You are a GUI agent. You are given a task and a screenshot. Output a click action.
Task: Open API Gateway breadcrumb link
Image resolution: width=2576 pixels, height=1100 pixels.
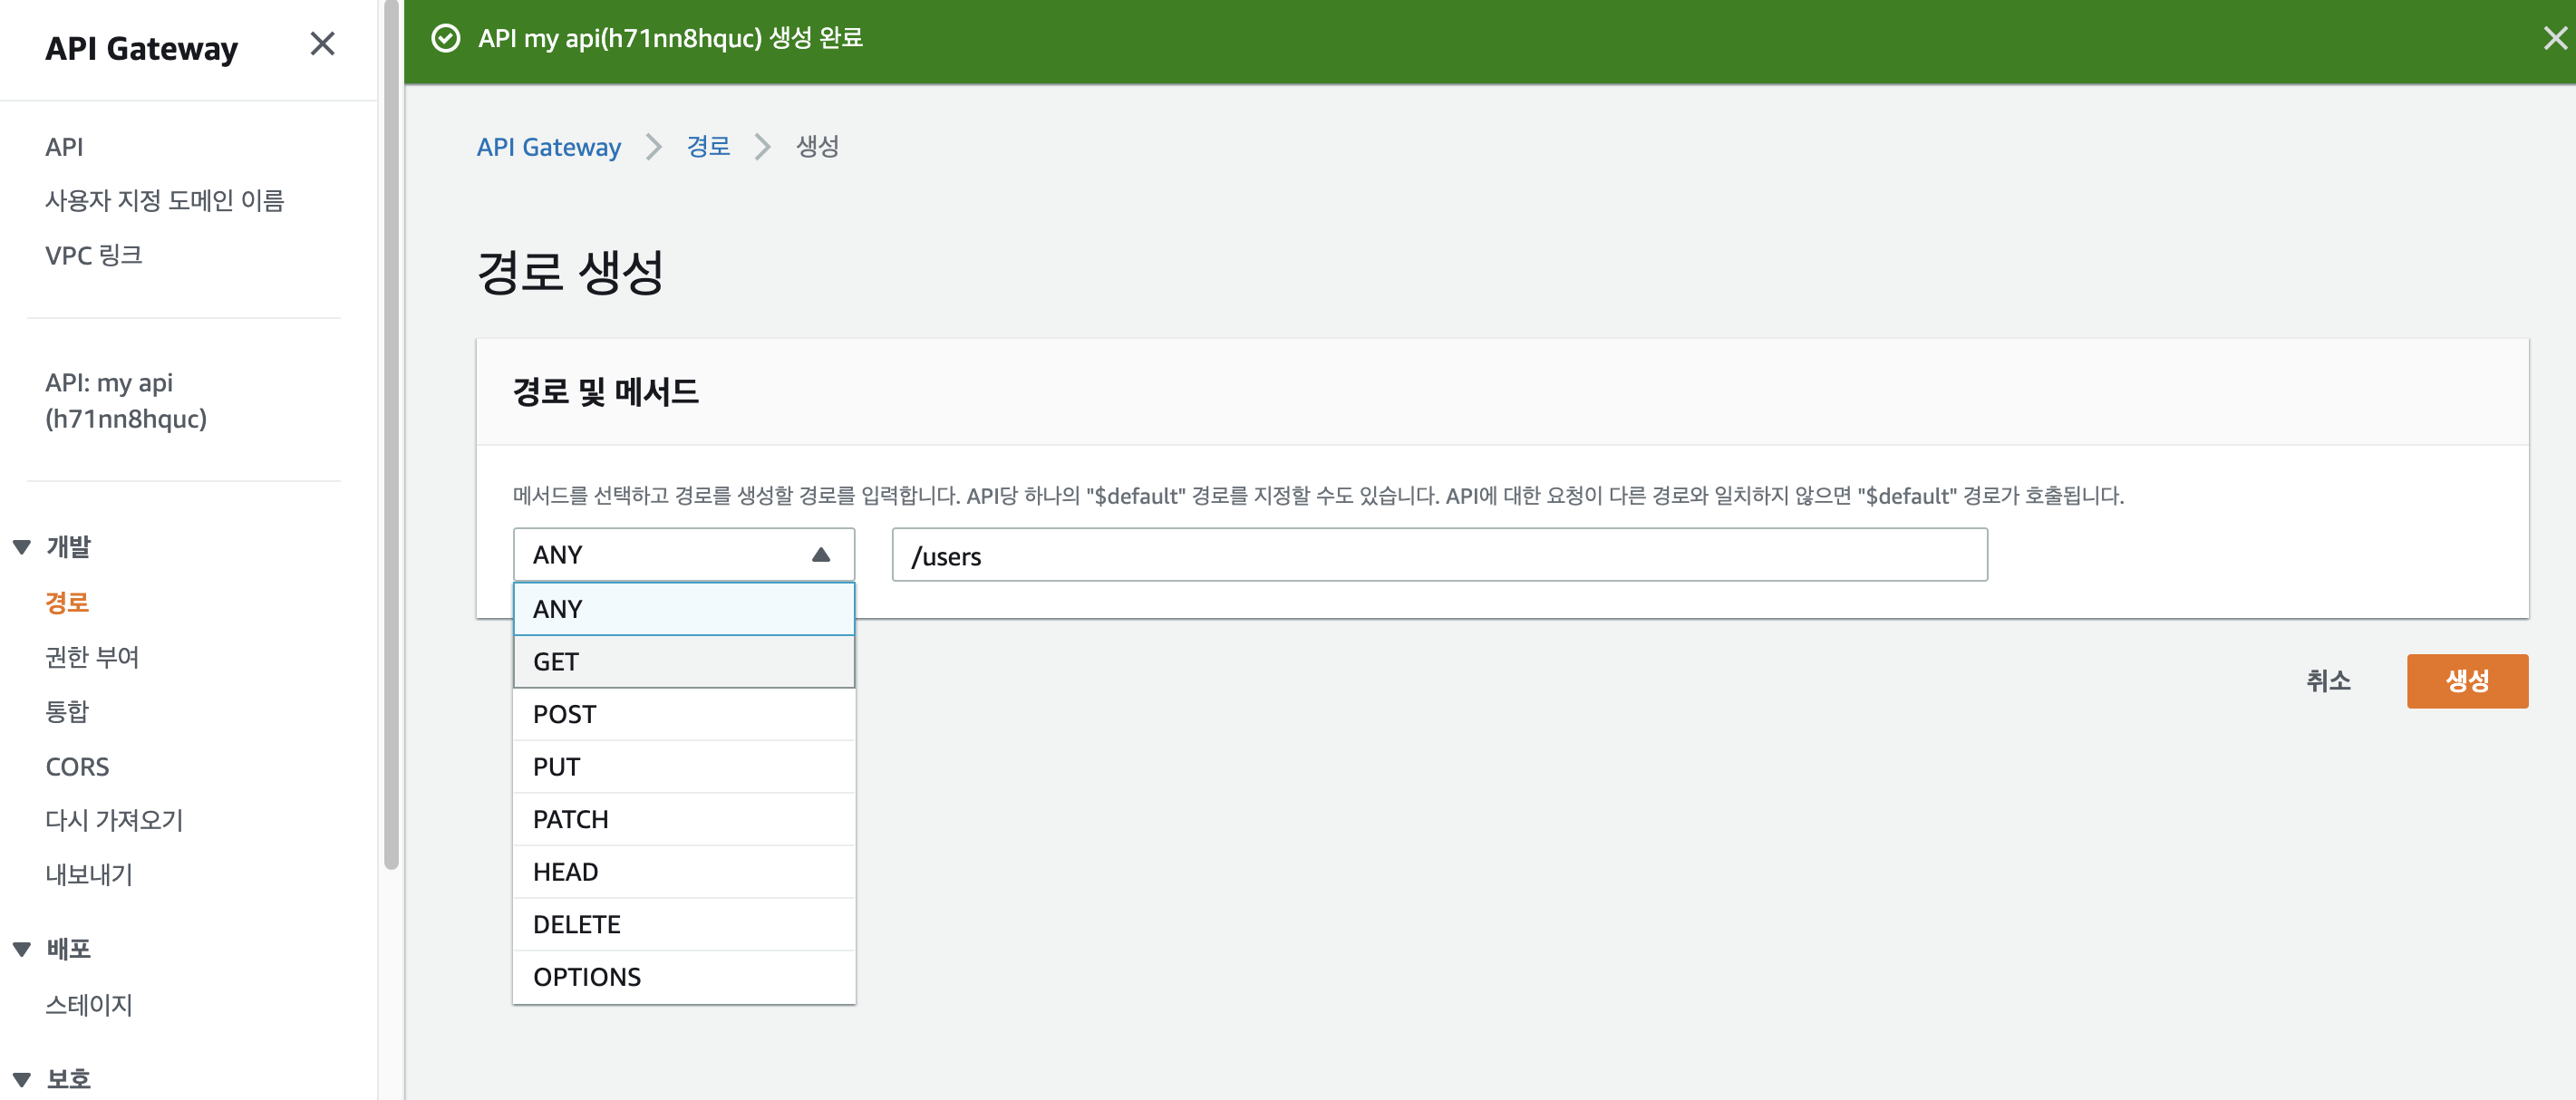pyautogui.click(x=548, y=147)
